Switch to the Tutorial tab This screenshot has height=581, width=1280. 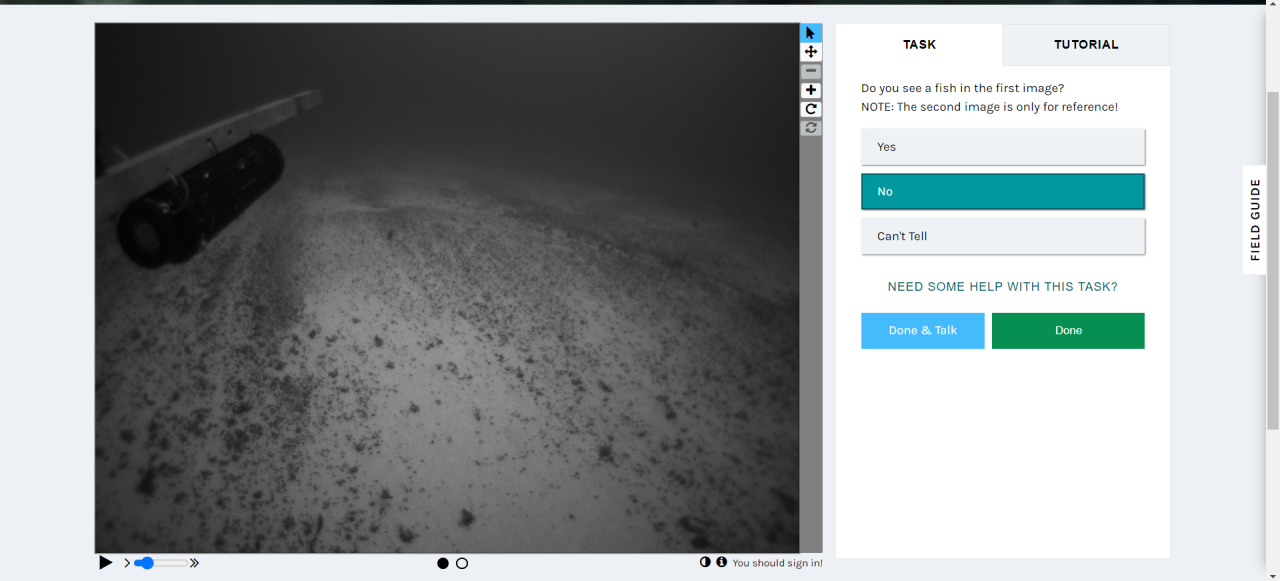[x=1086, y=45]
